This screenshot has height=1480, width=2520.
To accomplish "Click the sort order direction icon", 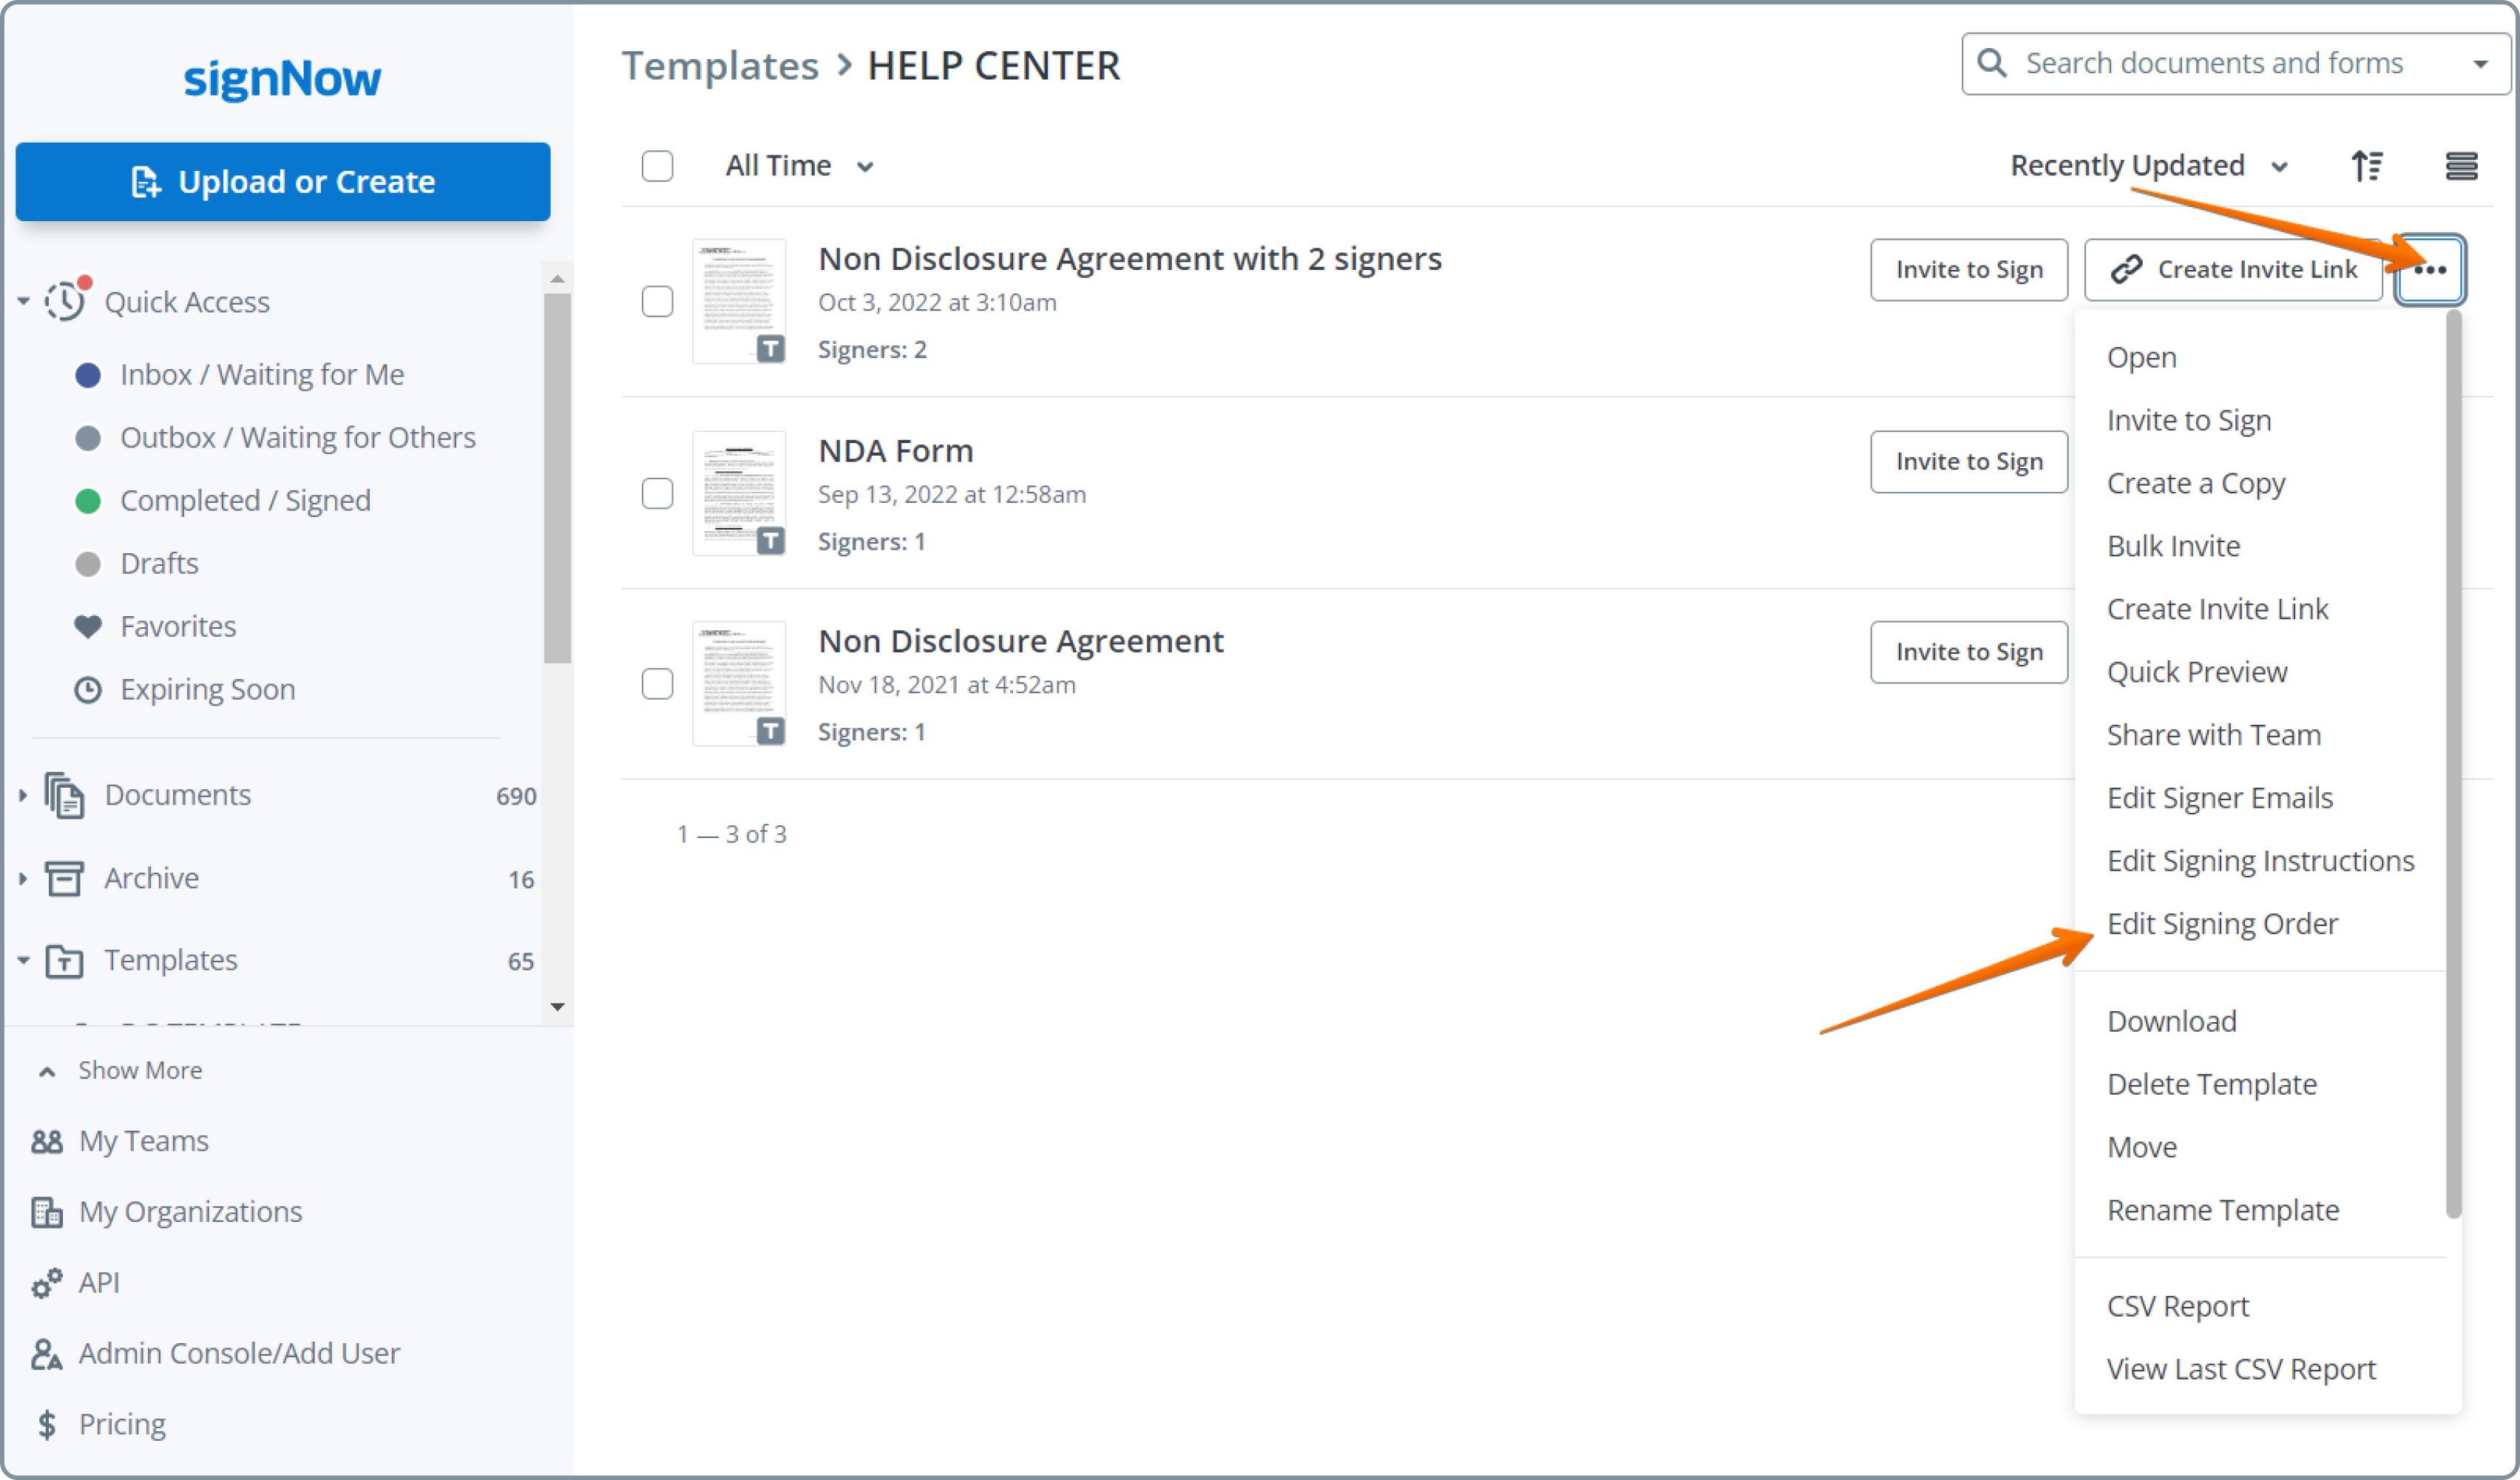I will tap(2366, 165).
